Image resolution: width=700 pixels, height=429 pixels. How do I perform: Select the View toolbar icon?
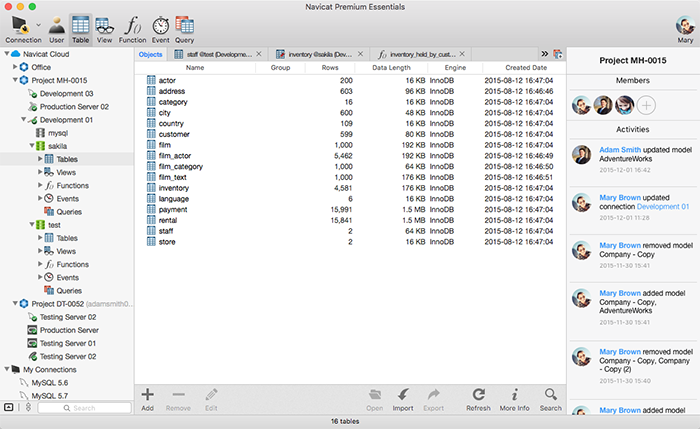pos(104,29)
